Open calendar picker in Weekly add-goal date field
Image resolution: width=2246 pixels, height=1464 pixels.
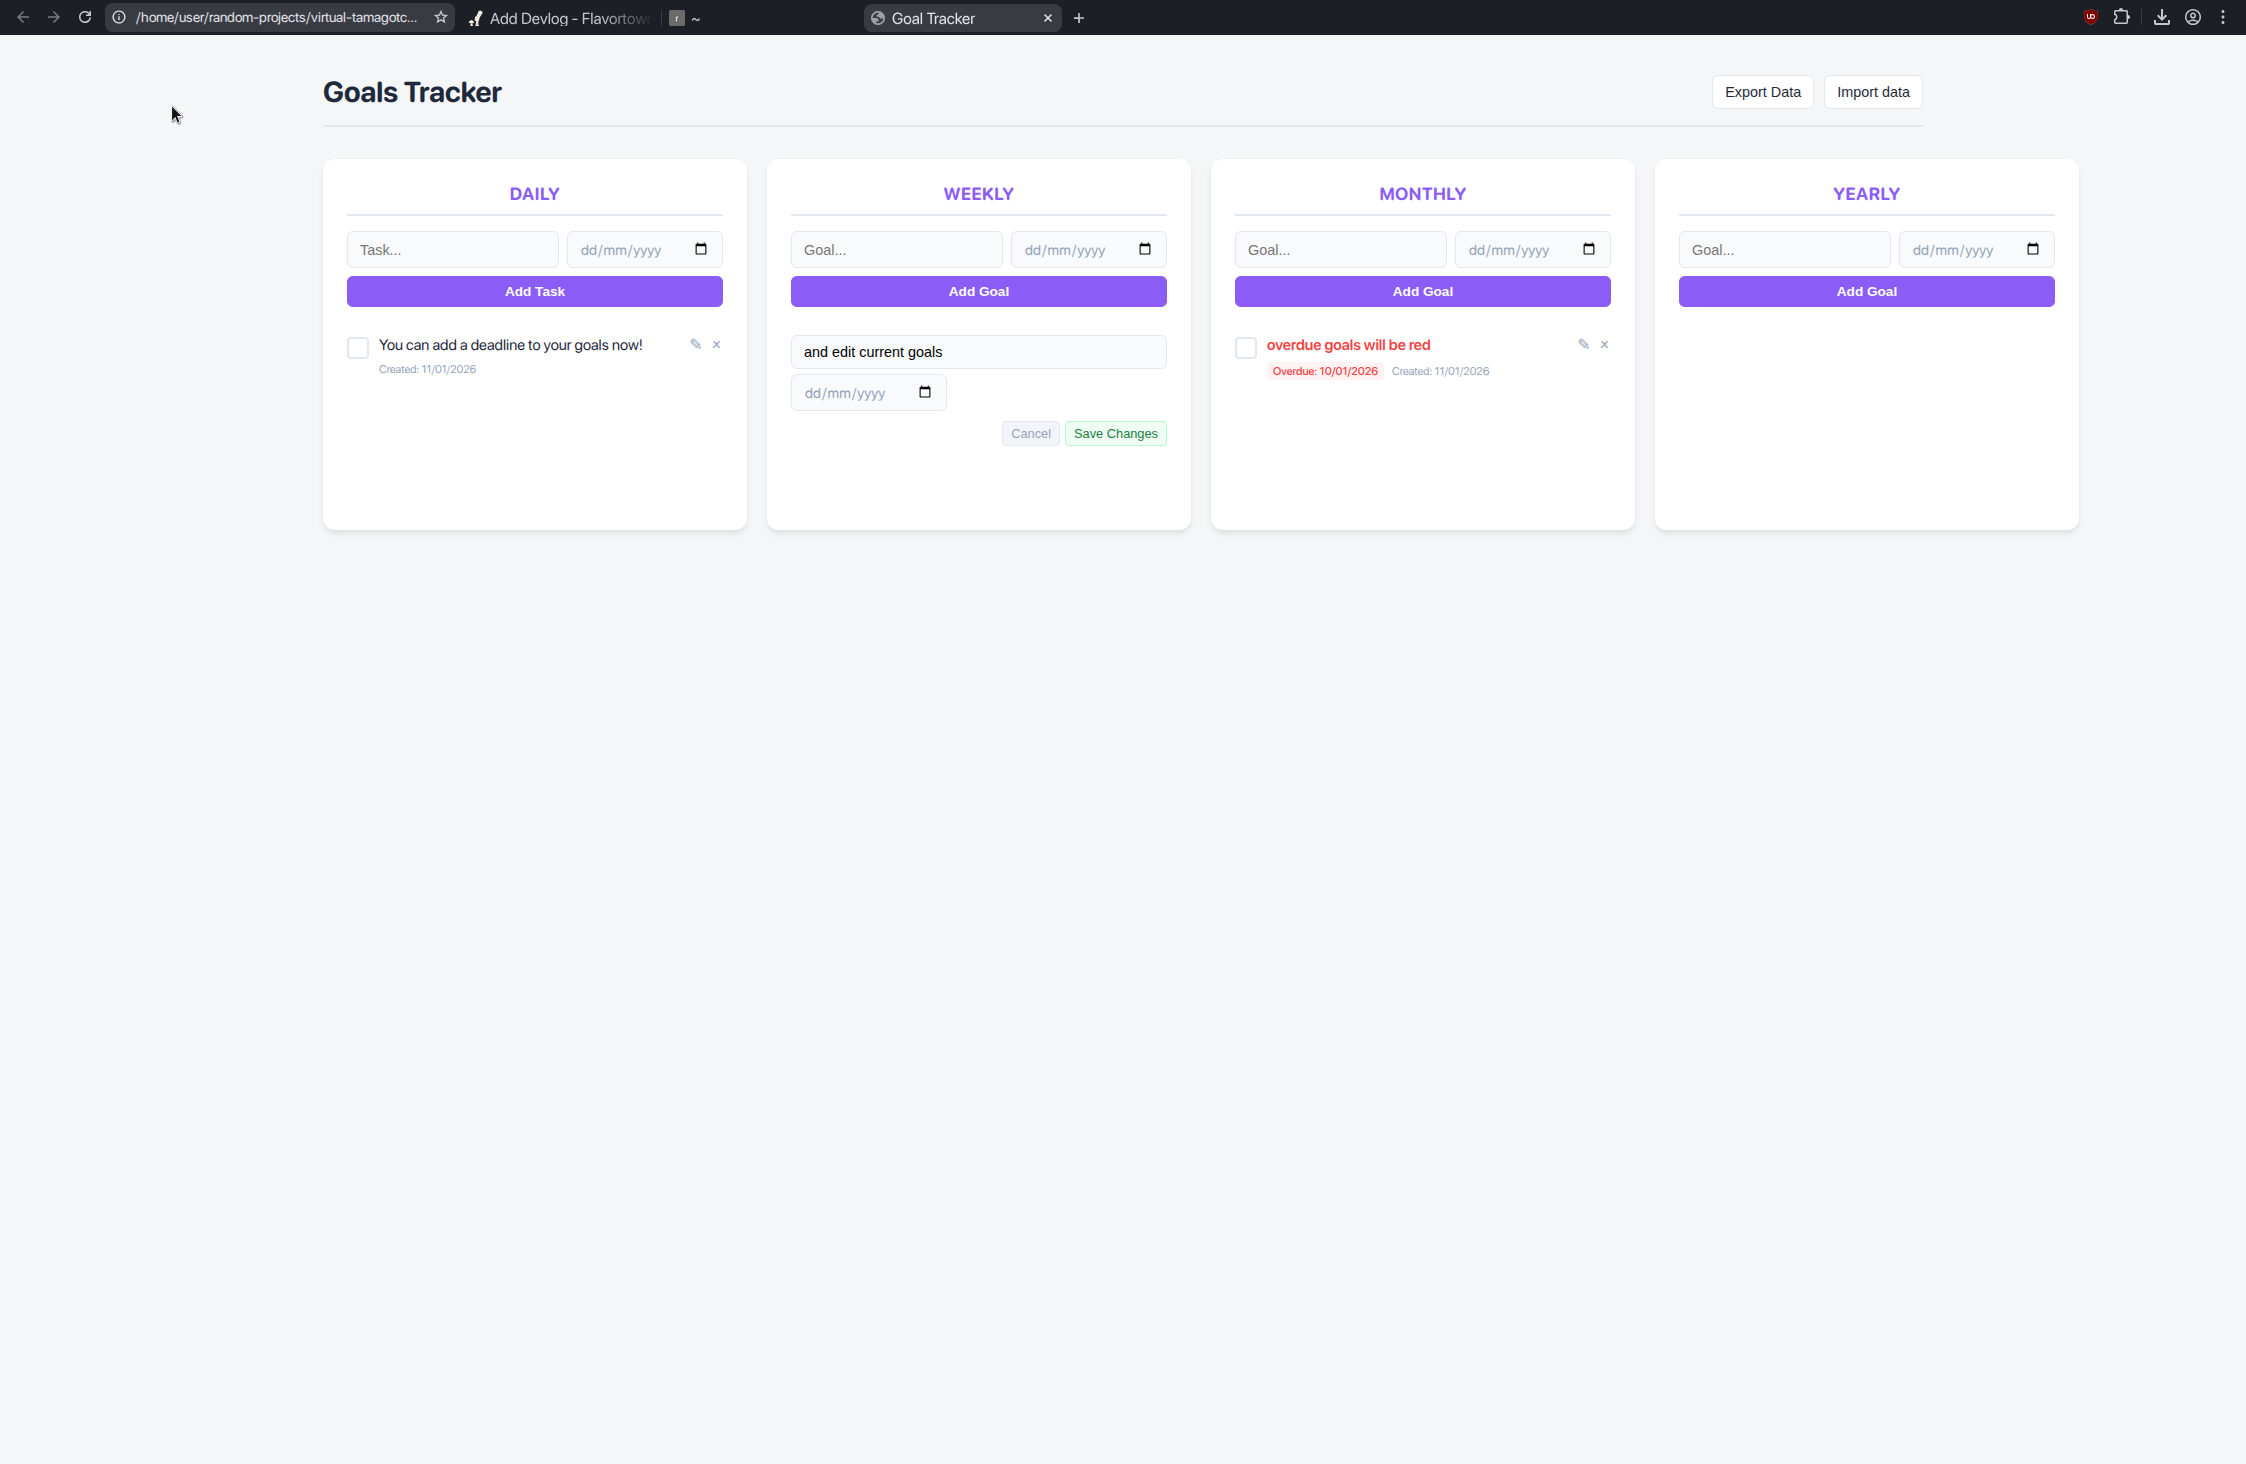tap(1145, 249)
